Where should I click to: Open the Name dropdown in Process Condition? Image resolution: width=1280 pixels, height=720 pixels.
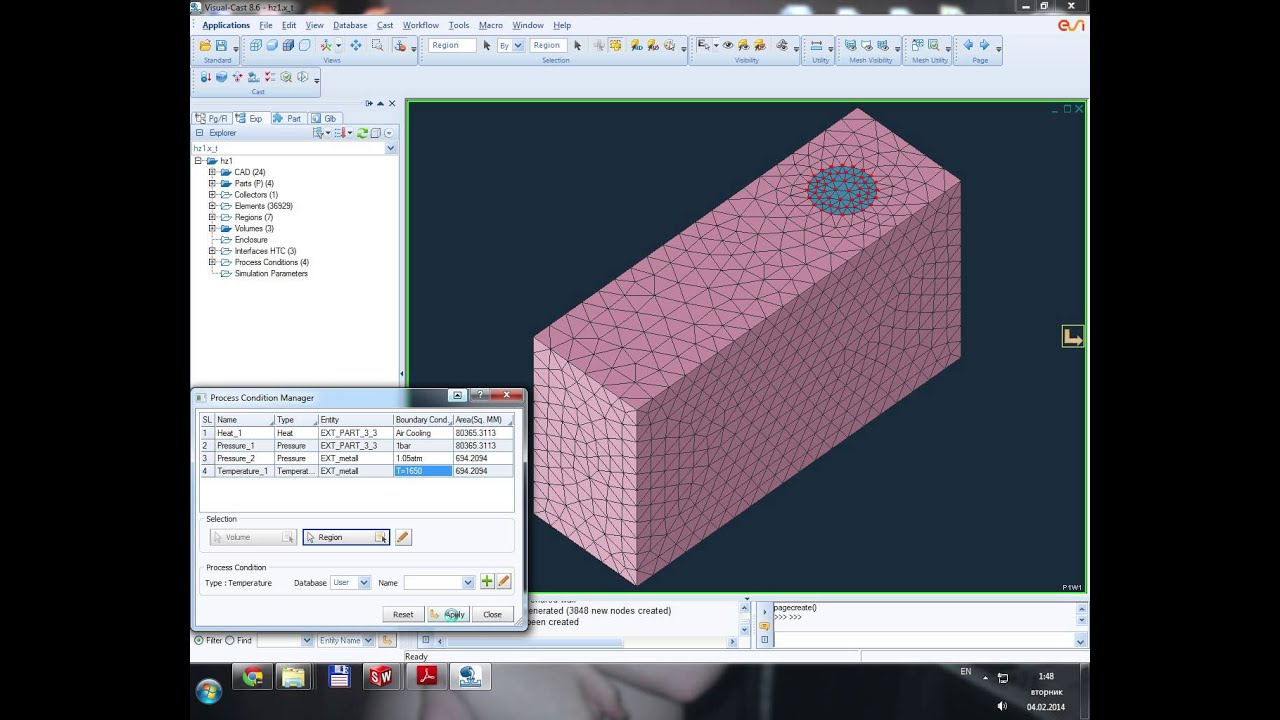click(x=467, y=582)
